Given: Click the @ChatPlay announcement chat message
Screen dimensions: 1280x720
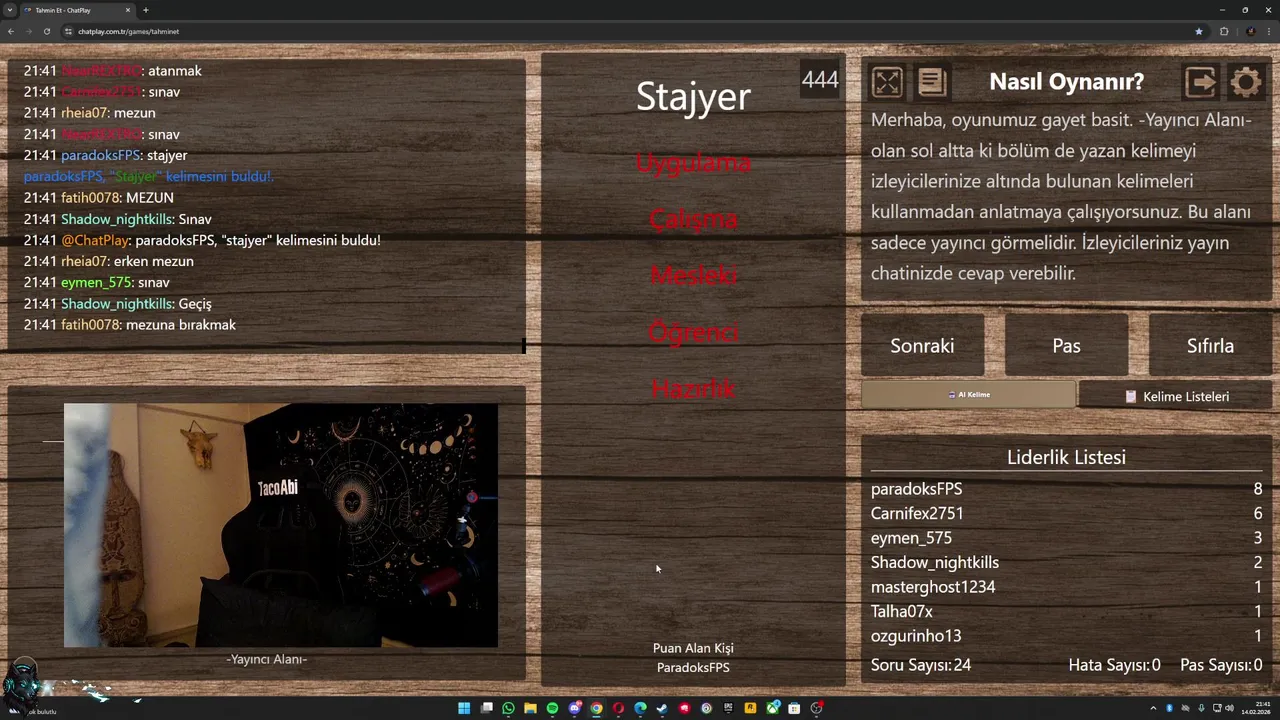Looking at the screenshot, I should 202,240.
